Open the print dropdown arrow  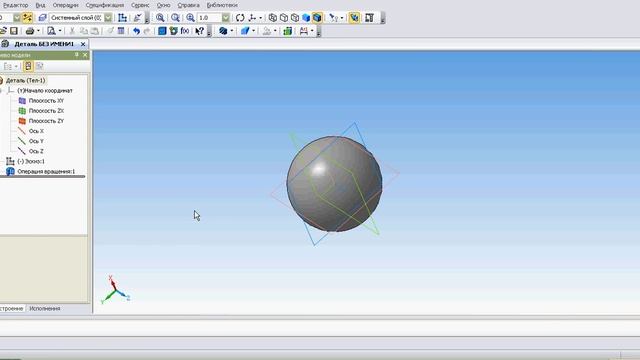(38, 31)
